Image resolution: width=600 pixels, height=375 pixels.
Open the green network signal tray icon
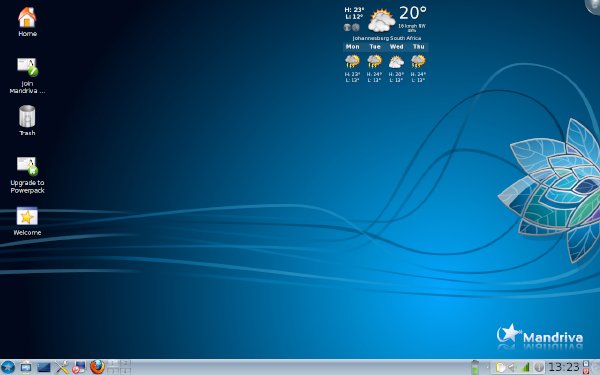[526, 368]
